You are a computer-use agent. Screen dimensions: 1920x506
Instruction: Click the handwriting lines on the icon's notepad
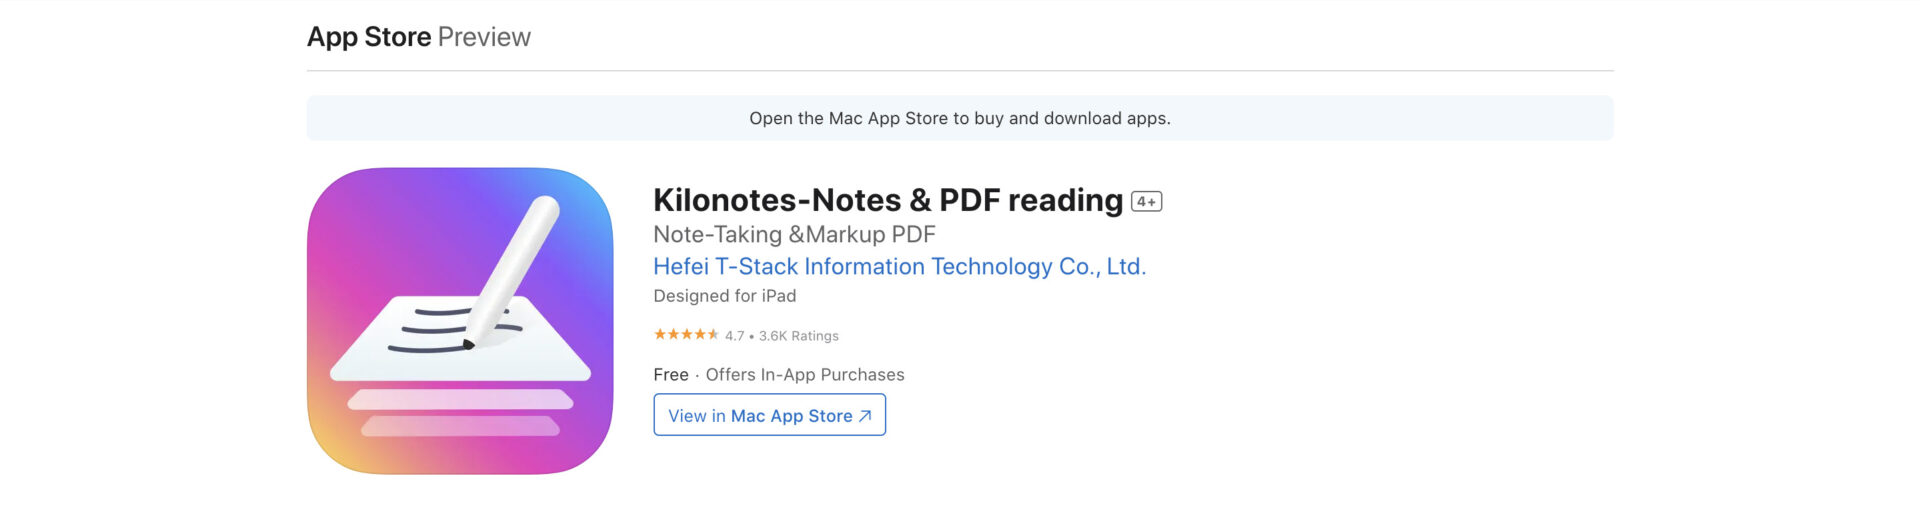coord(430,330)
